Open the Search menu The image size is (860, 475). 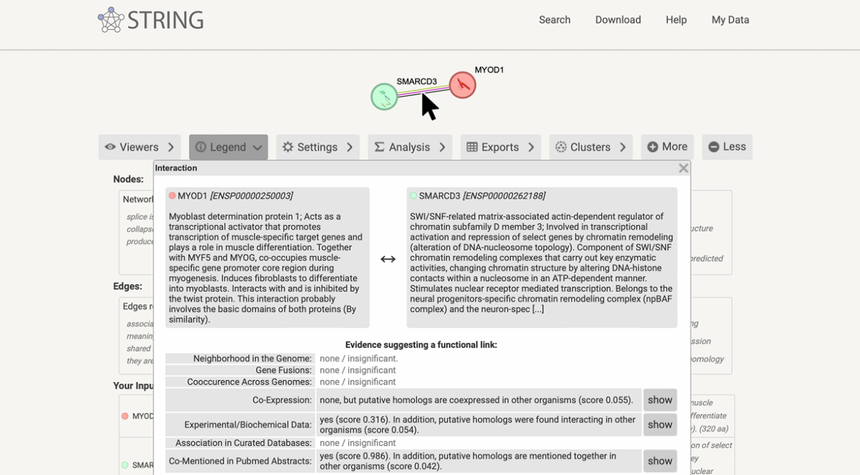[x=554, y=20]
